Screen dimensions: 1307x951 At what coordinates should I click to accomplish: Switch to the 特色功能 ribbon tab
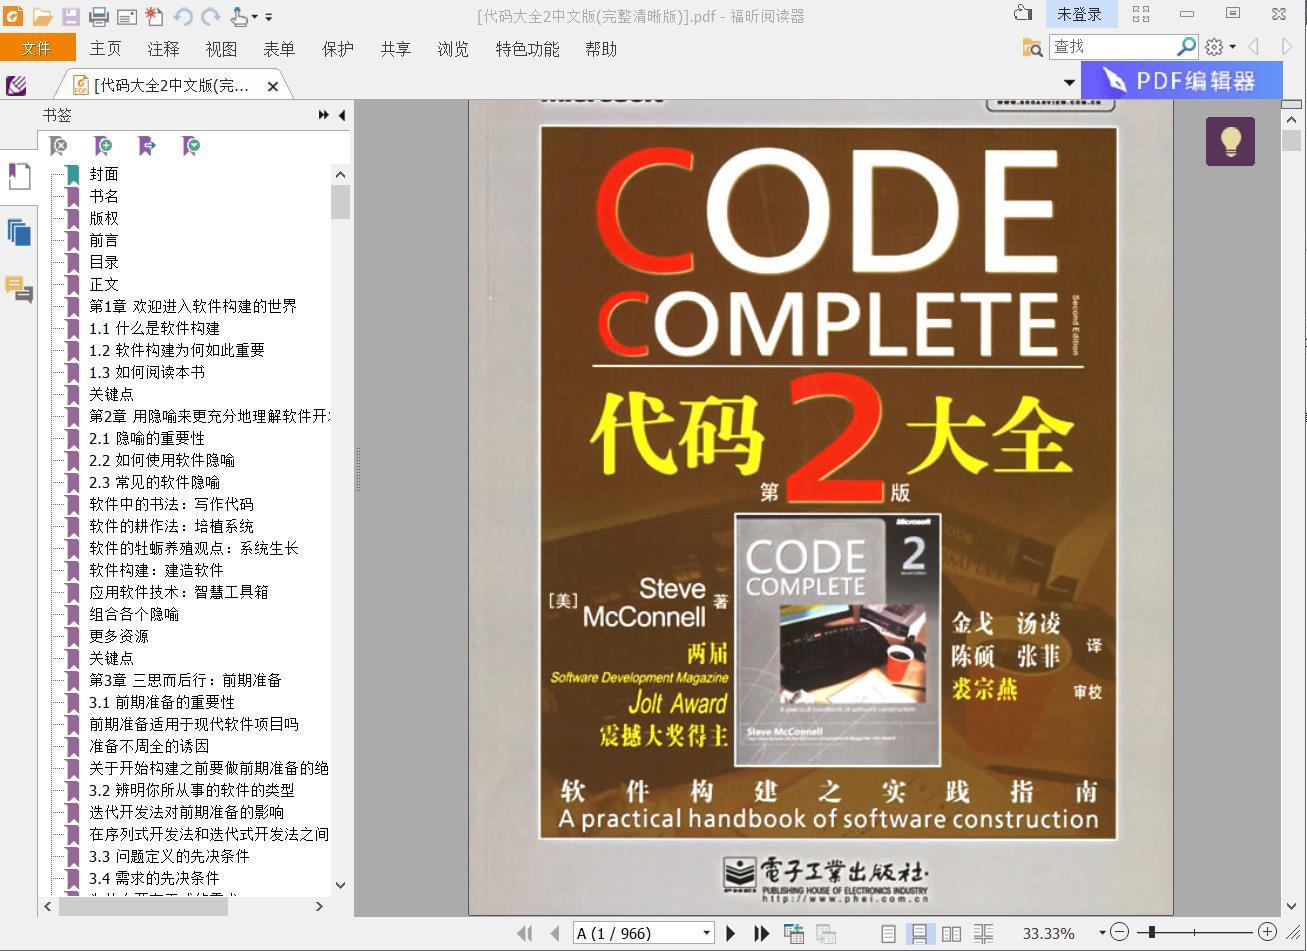[x=527, y=49]
